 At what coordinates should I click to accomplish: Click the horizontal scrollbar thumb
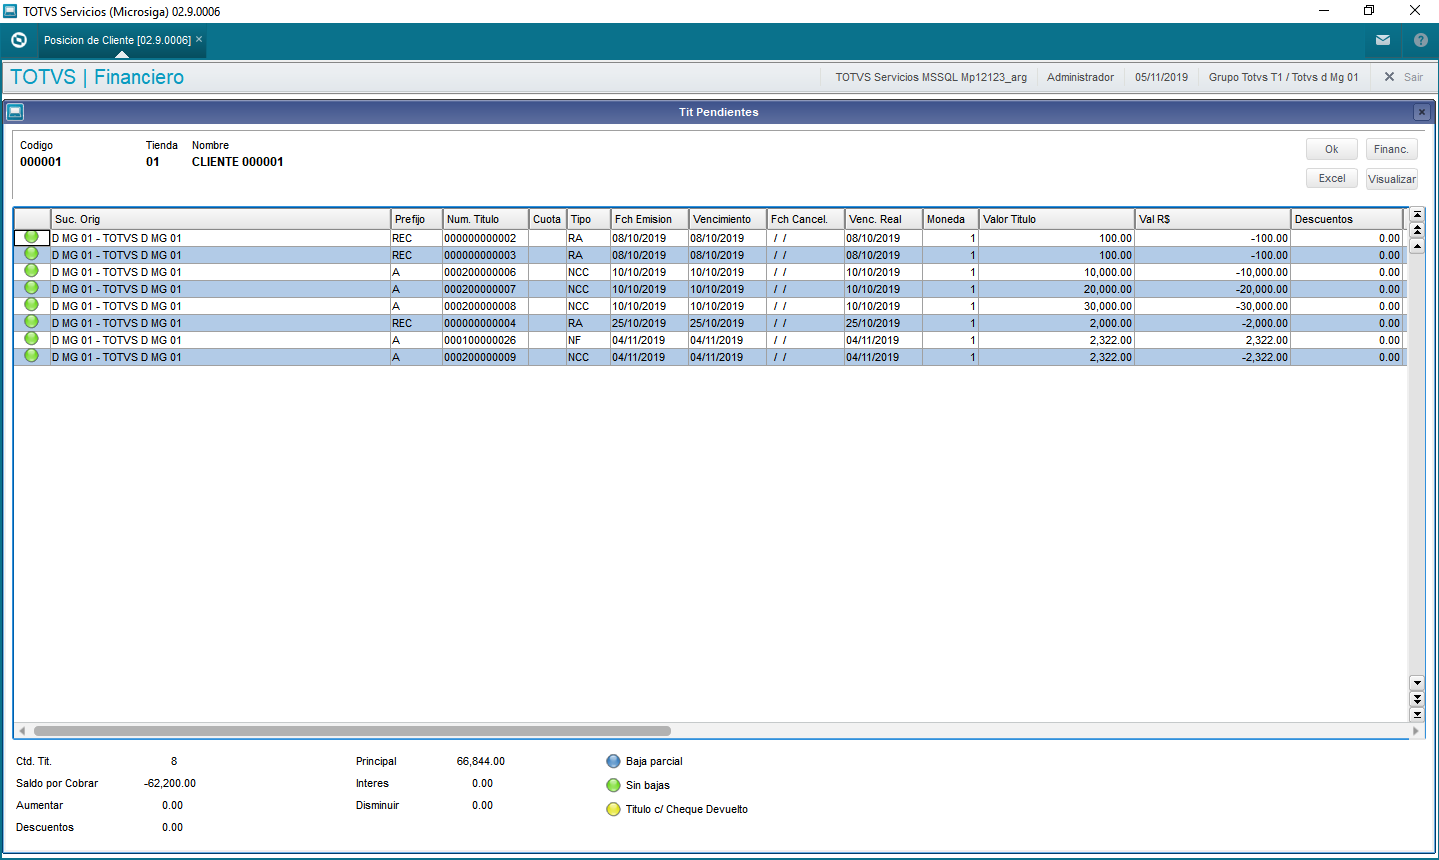352,731
